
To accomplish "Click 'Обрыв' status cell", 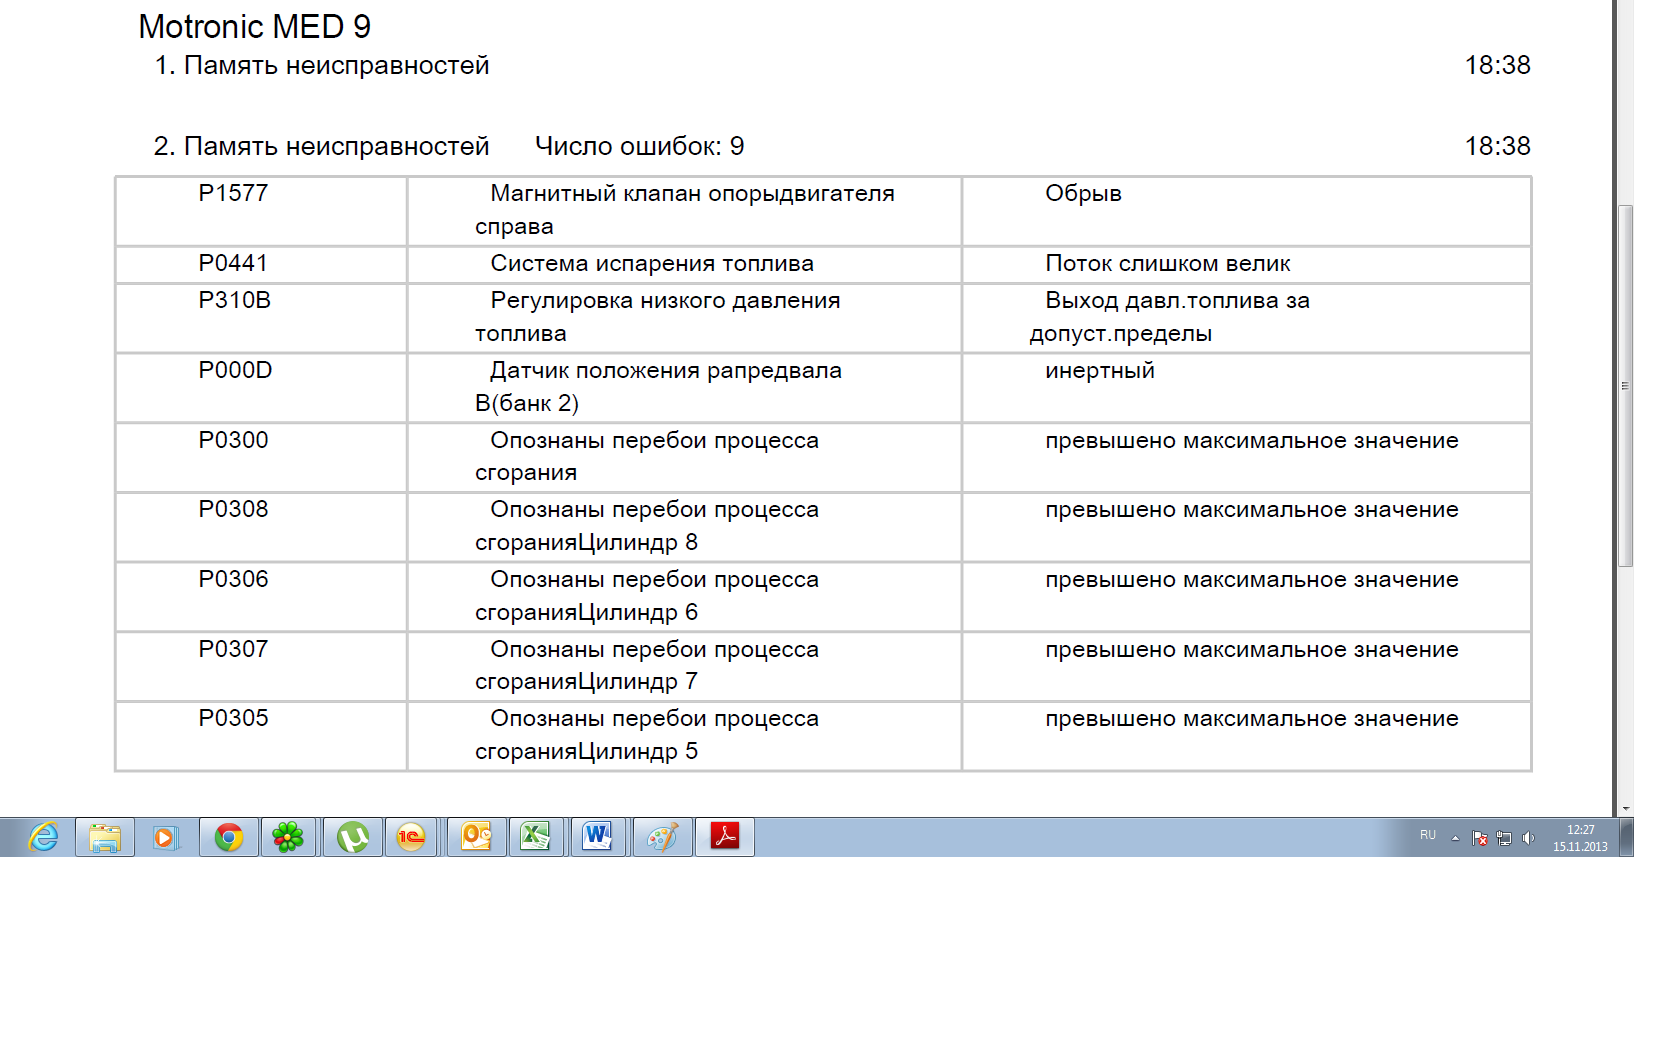I will click(x=1247, y=211).
